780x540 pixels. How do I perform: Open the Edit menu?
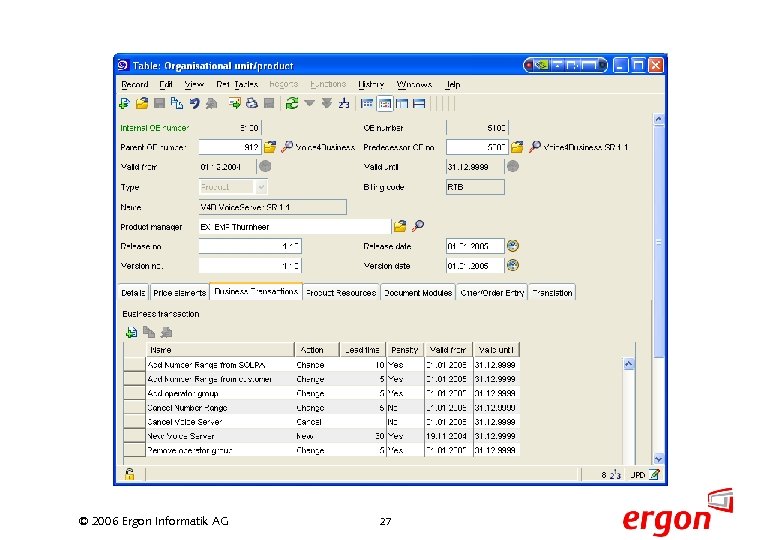pos(166,85)
